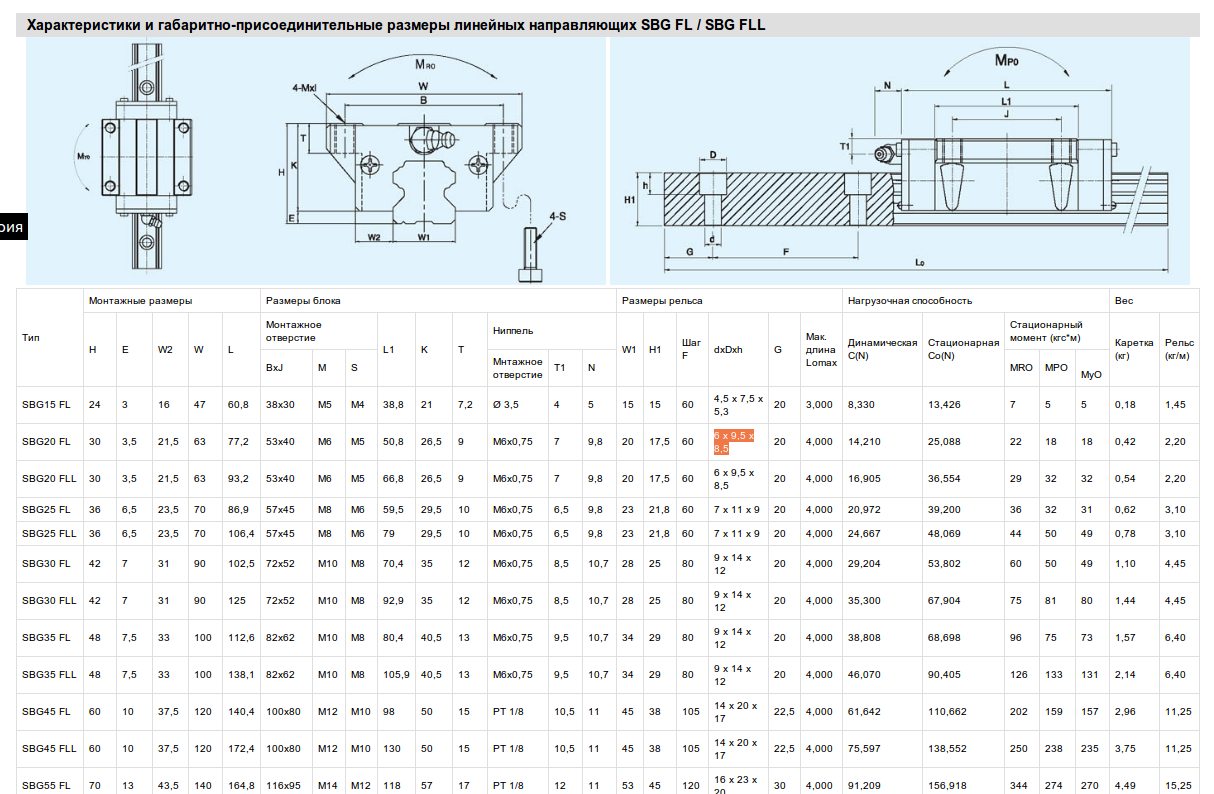Screen dimensions: 1214x794
Task: Click the 'SBG55 FL' row label
Action: coord(46,786)
